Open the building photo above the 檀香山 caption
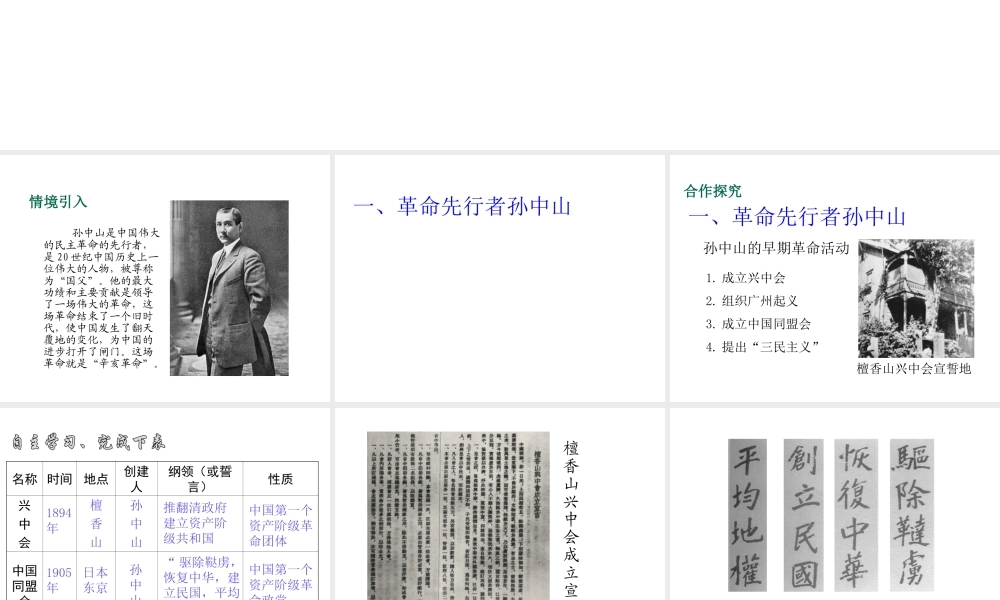 [915, 298]
